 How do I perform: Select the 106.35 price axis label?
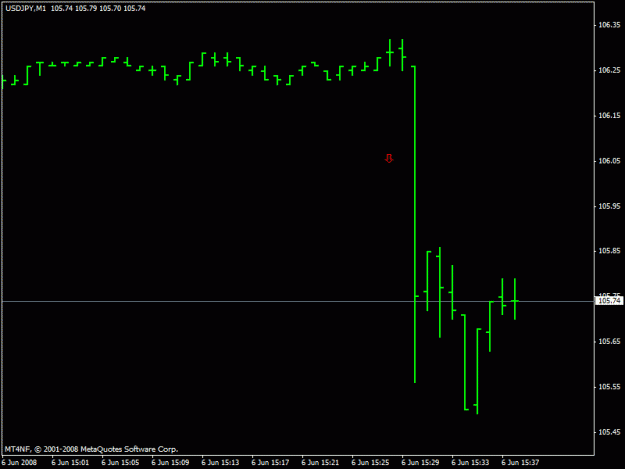(x=609, y=25)
